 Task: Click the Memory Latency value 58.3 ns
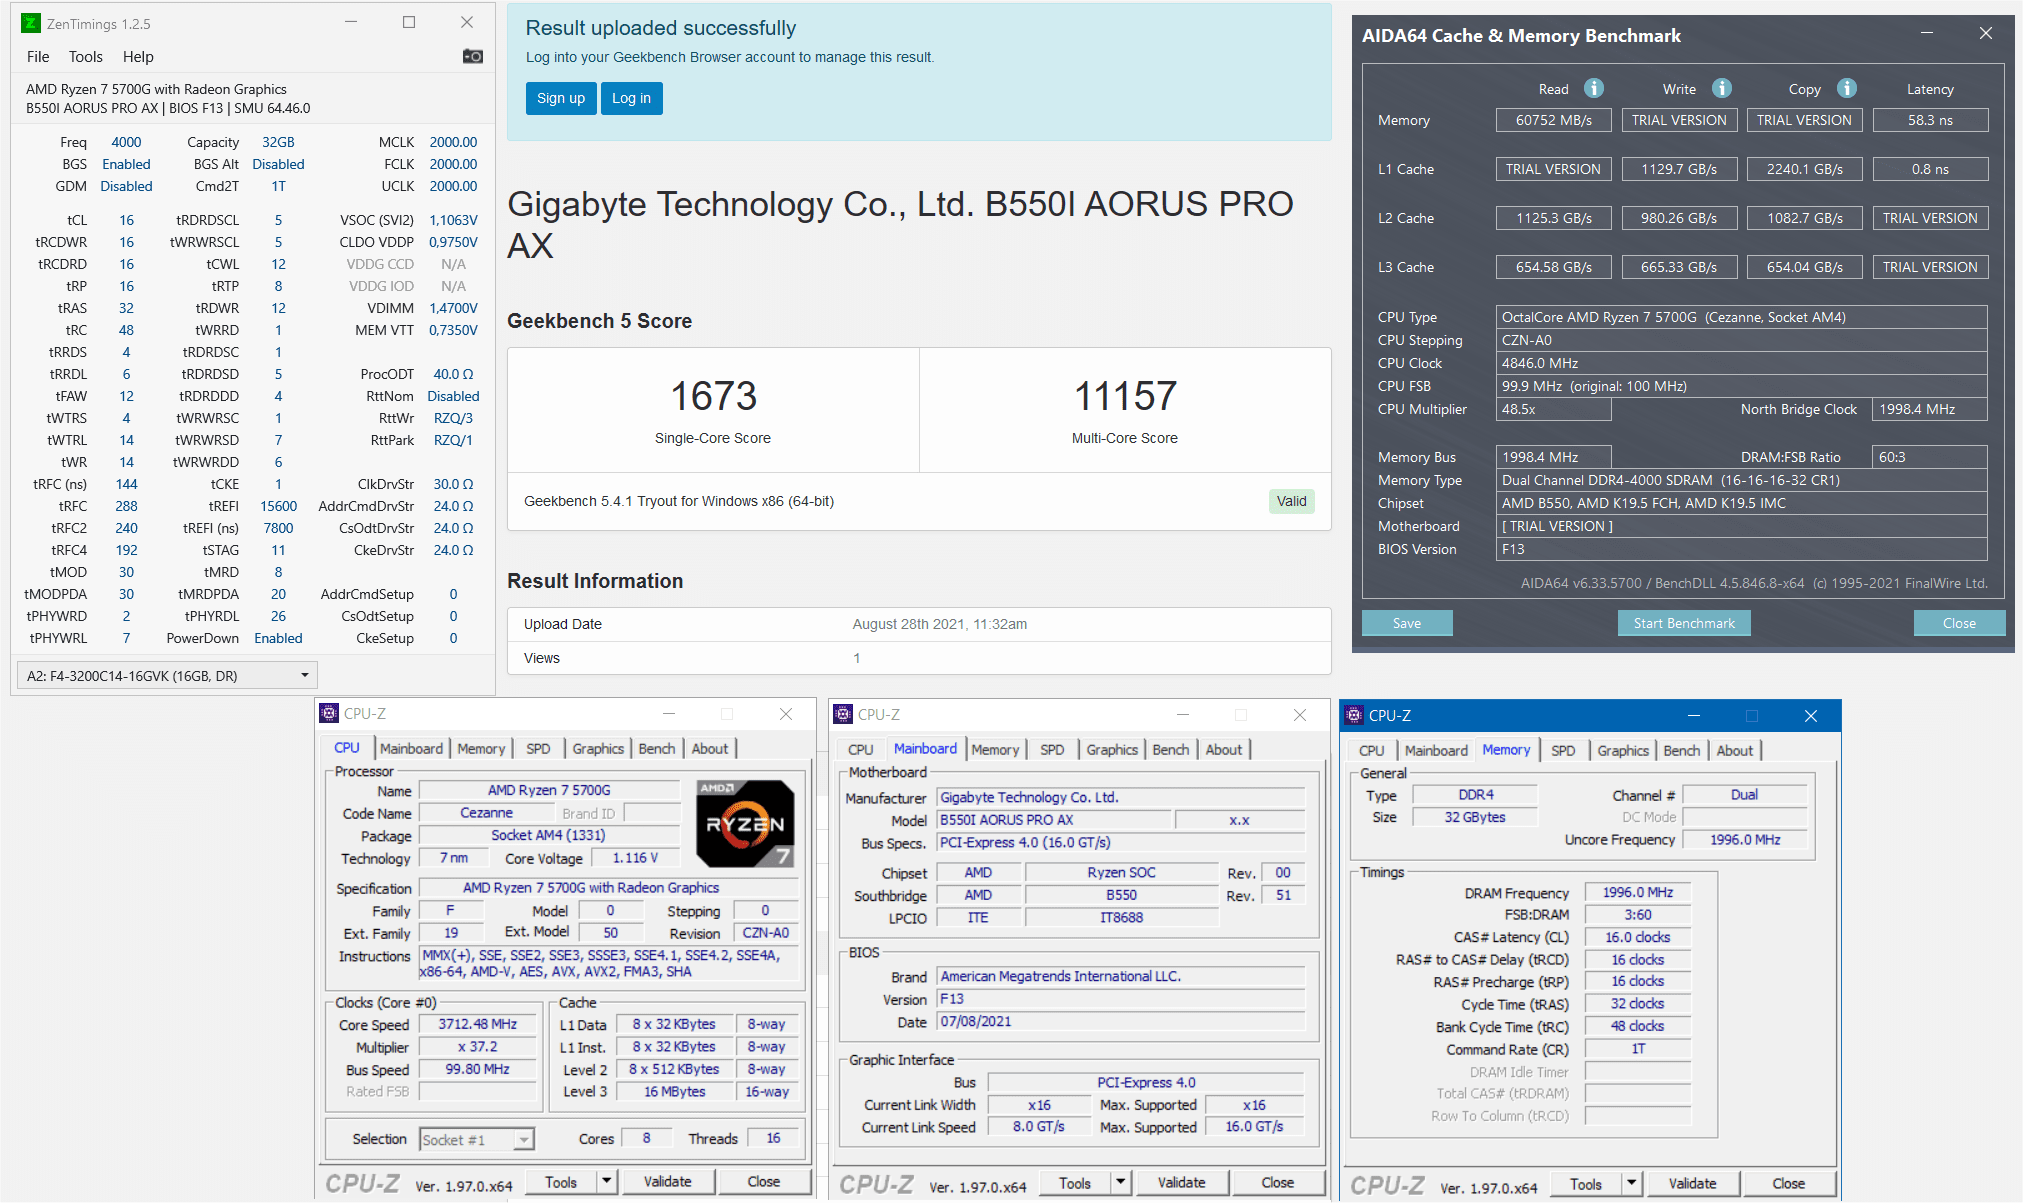click(x=1930, y=120)
